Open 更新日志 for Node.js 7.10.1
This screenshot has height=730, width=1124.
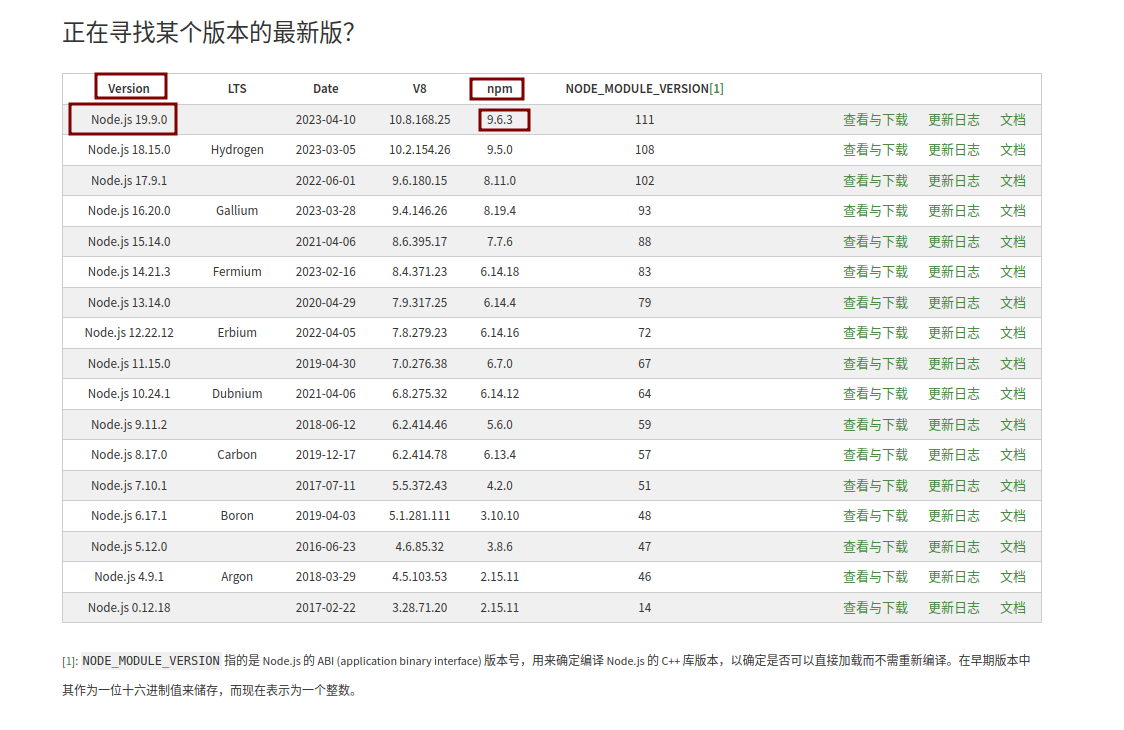click(x=953, y=485)
